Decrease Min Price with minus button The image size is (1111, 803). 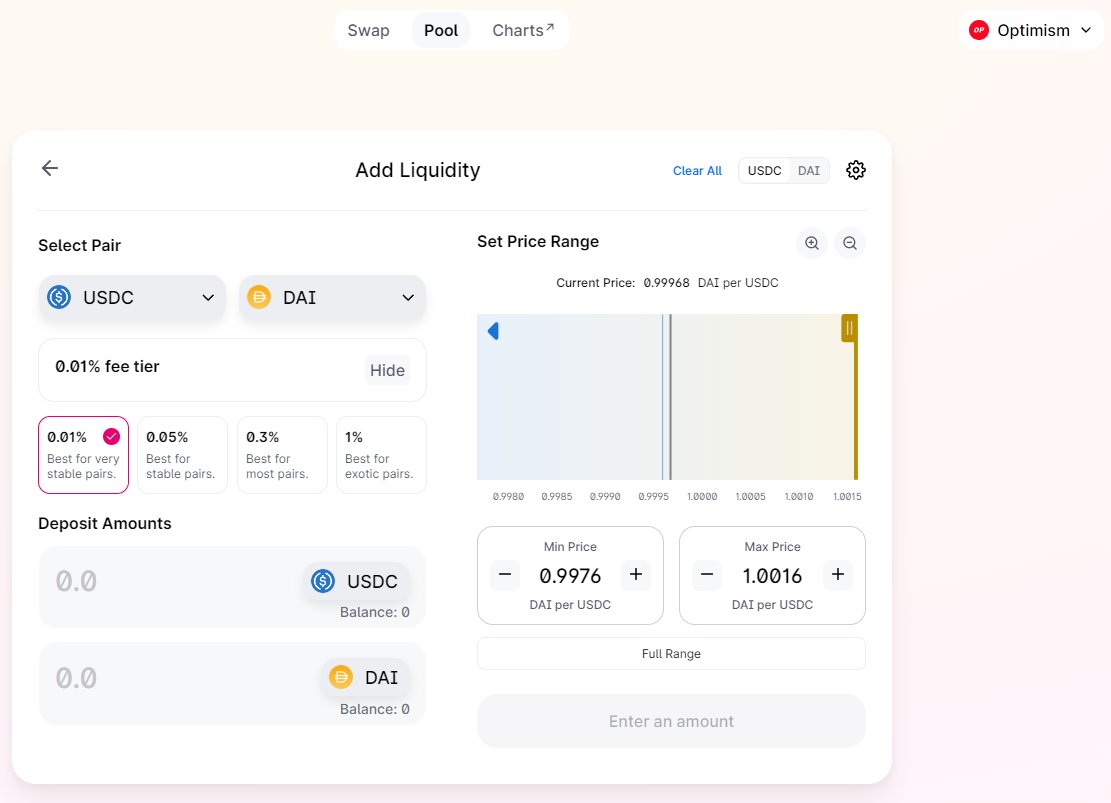click(x=504, y=575)
